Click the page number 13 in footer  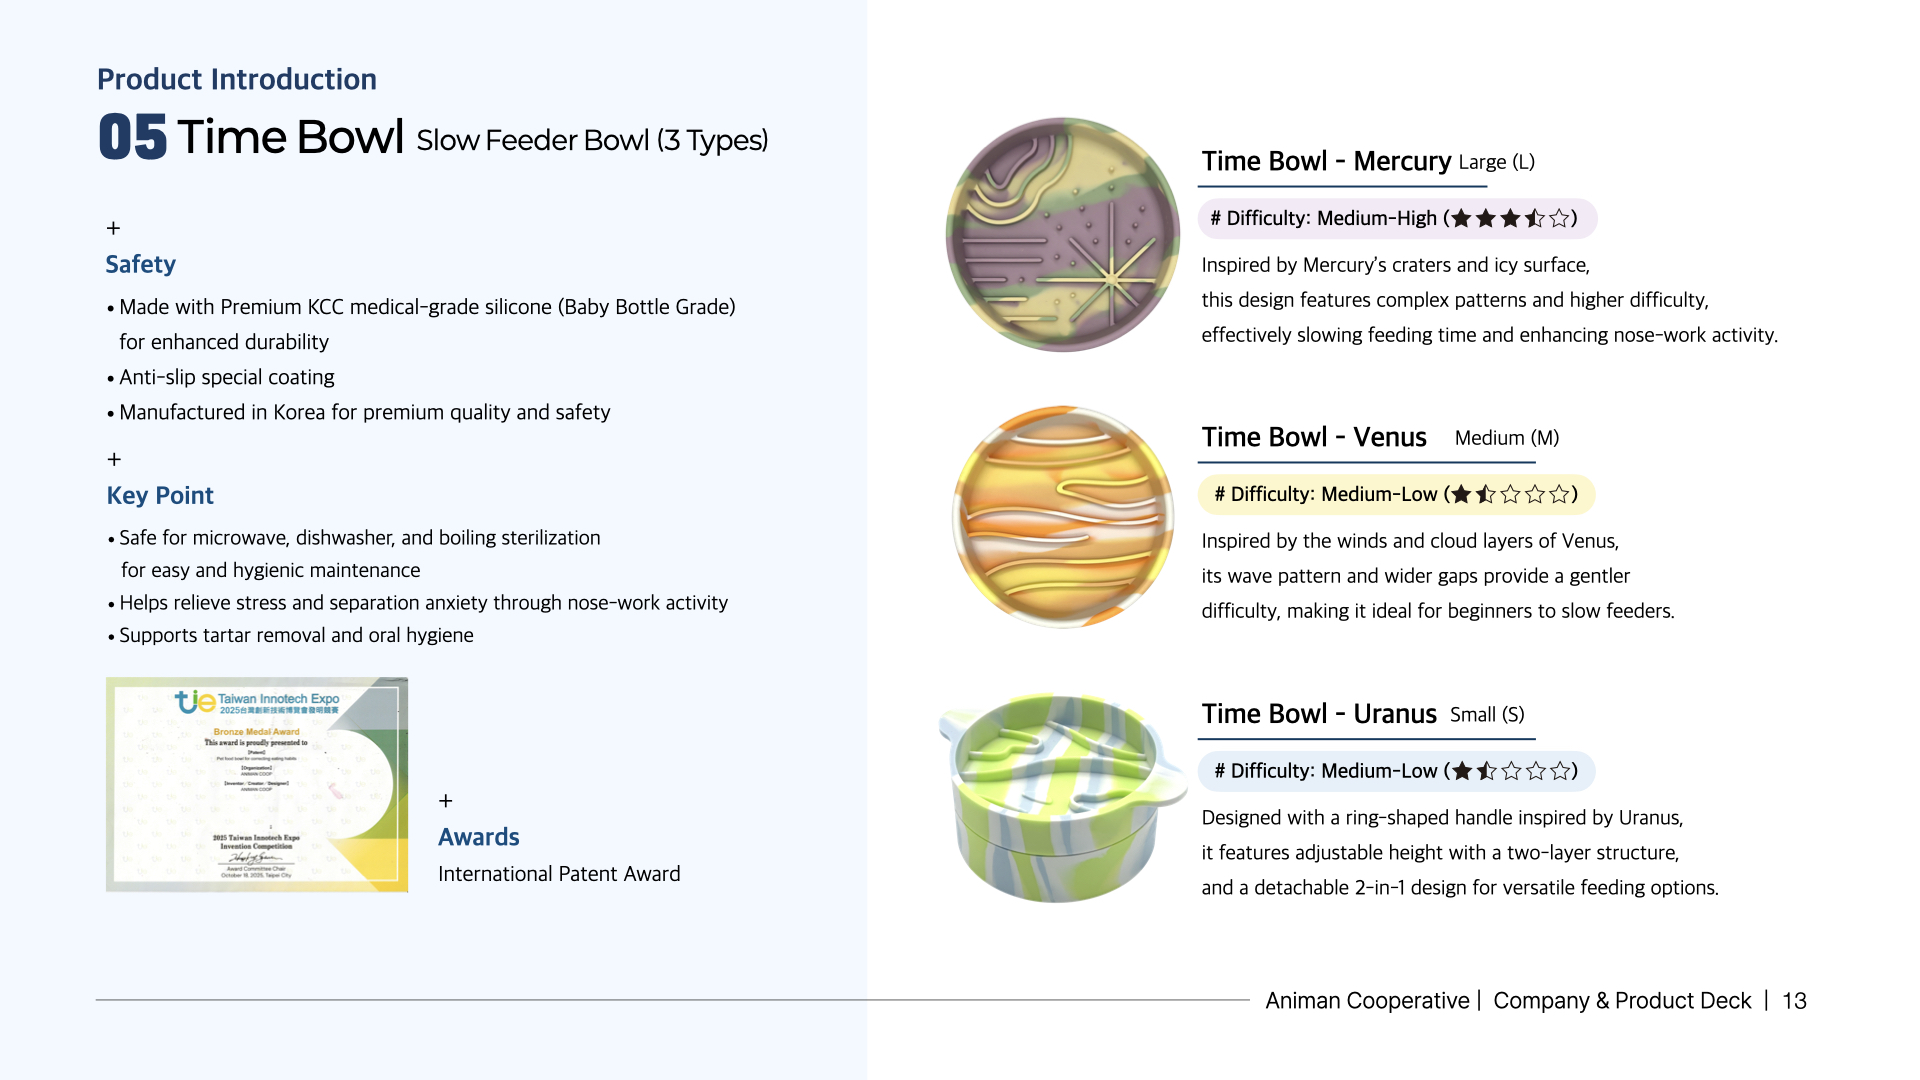[1794, 1001]
